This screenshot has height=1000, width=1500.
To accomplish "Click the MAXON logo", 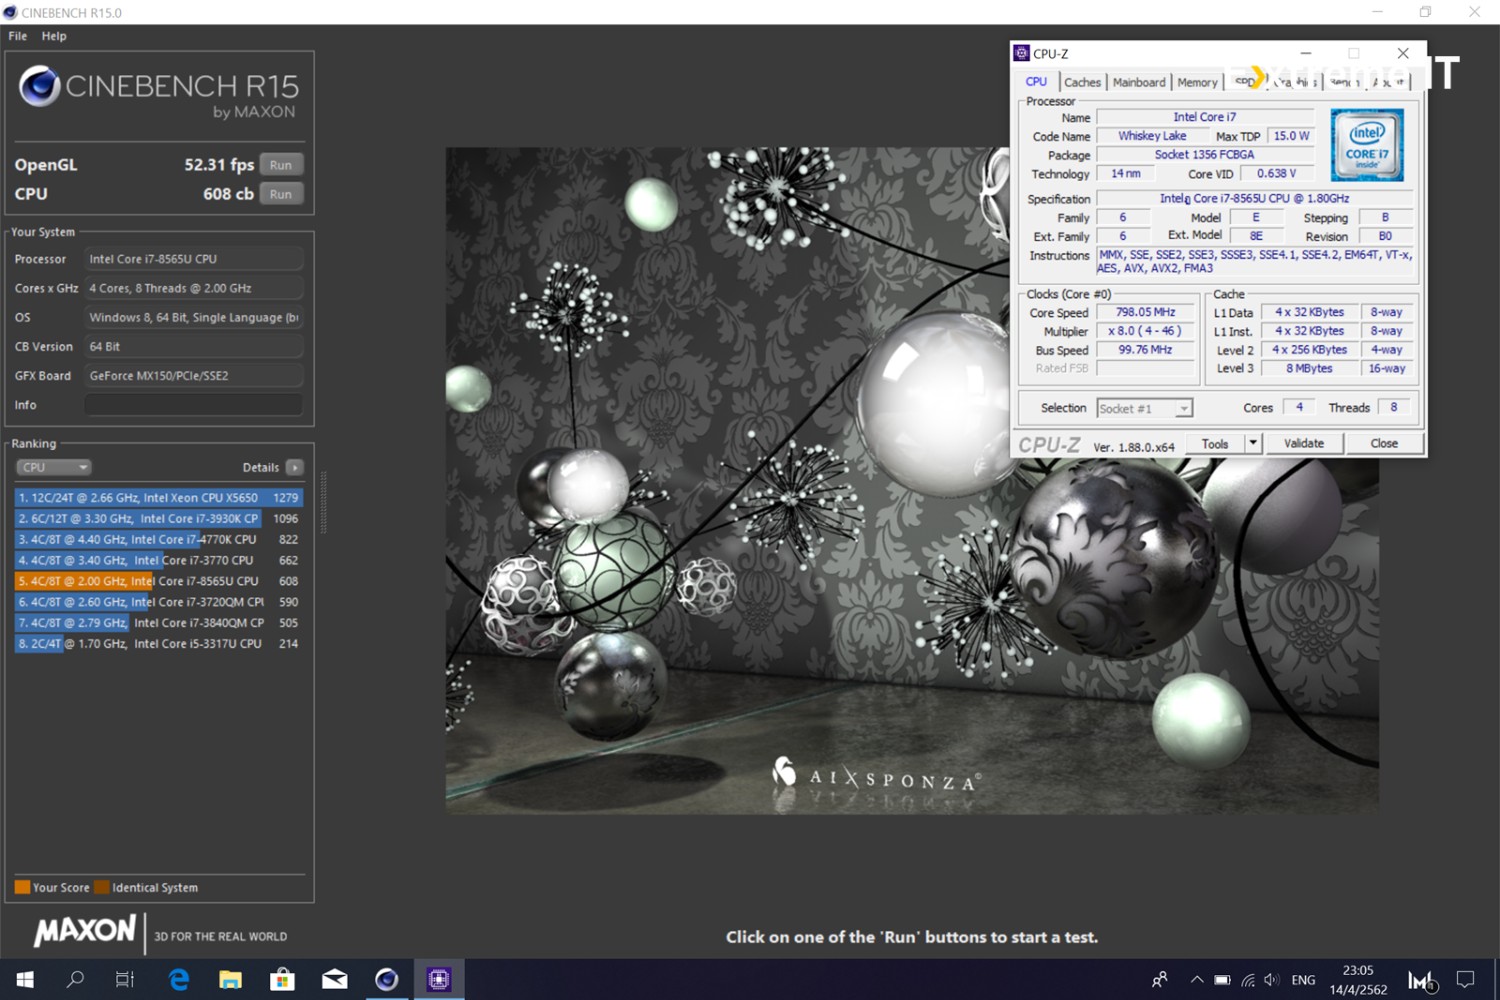I will 84,931.
